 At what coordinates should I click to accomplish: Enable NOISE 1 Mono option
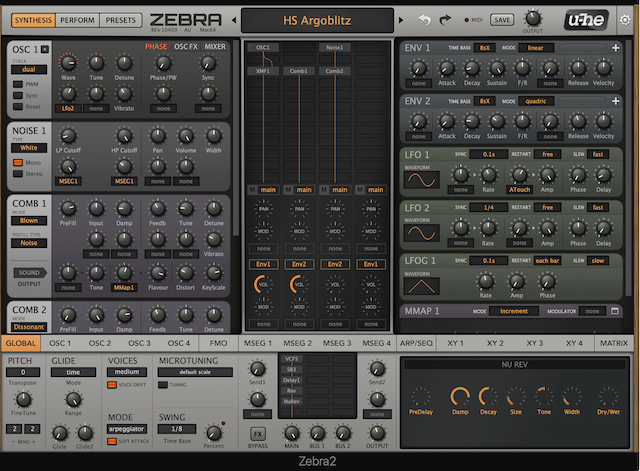18,162
